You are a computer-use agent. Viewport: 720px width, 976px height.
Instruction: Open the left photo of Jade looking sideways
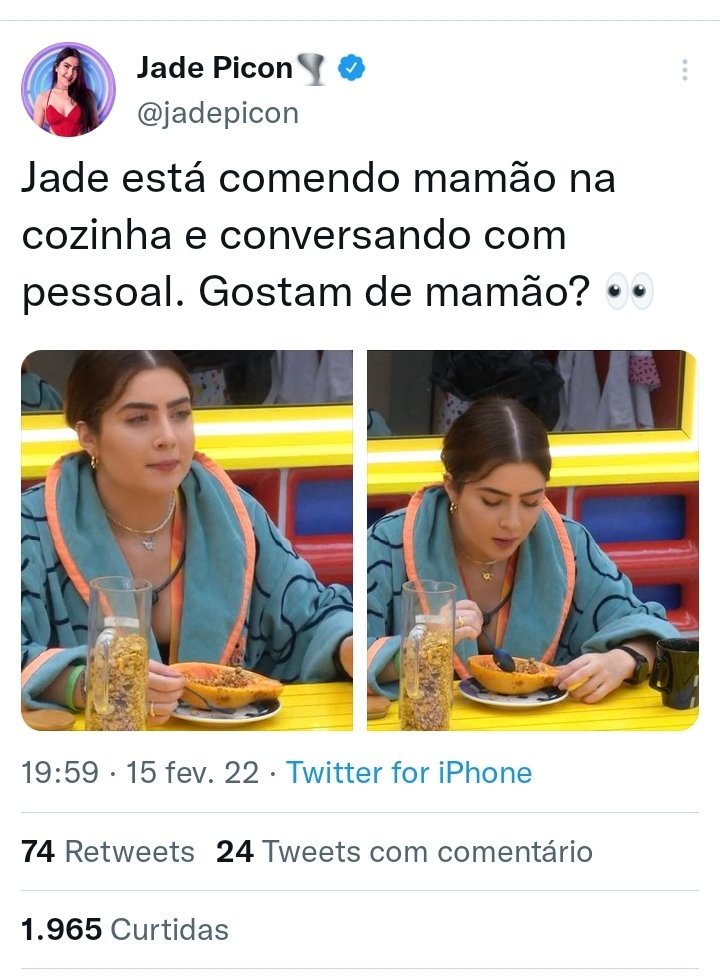click(x=187, y=540)
